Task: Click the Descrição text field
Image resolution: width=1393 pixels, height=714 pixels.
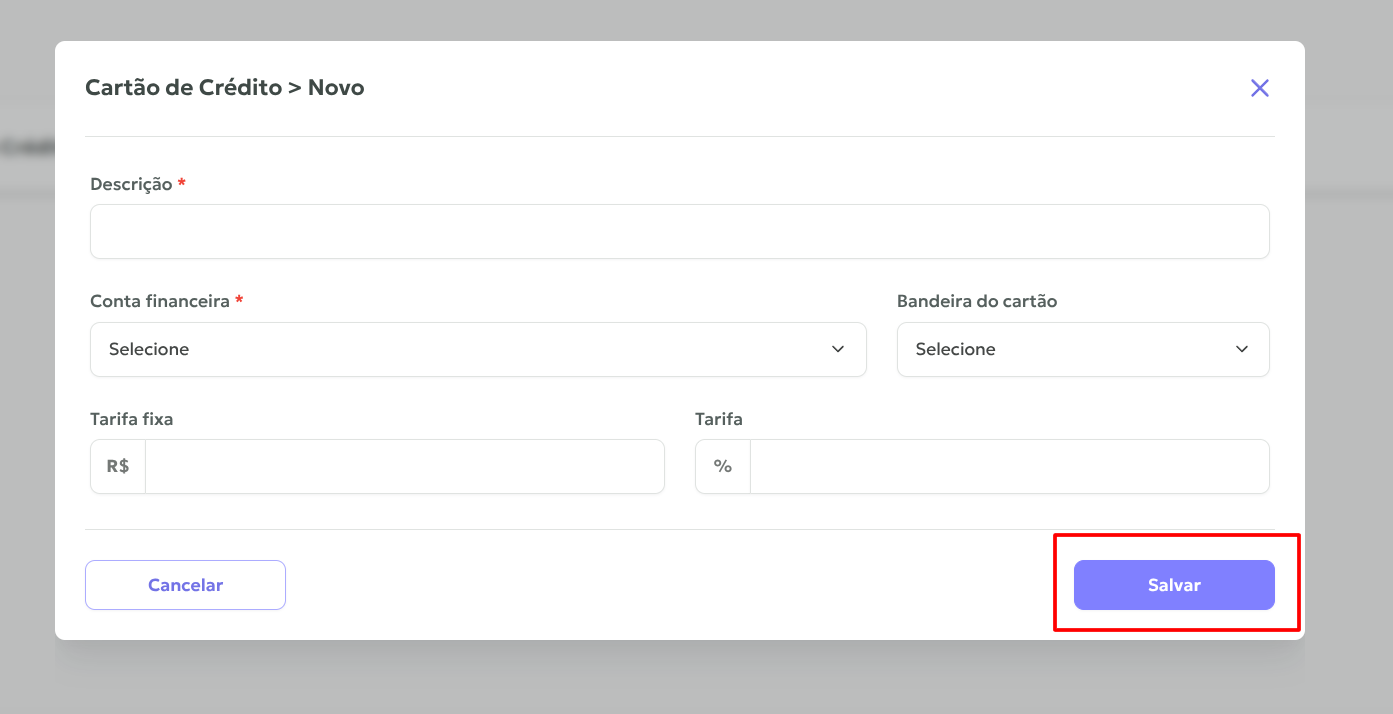Action: tap(680, 232)
